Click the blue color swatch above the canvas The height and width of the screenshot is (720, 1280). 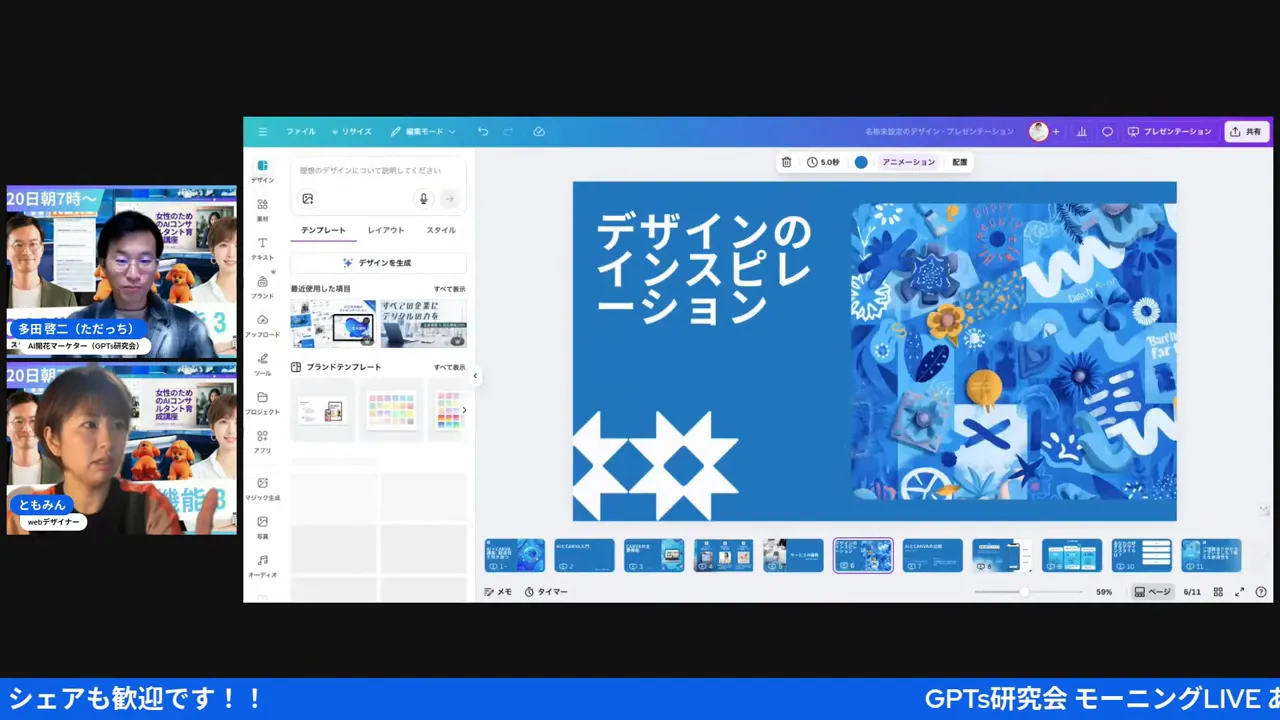click(x=860, y=162)
